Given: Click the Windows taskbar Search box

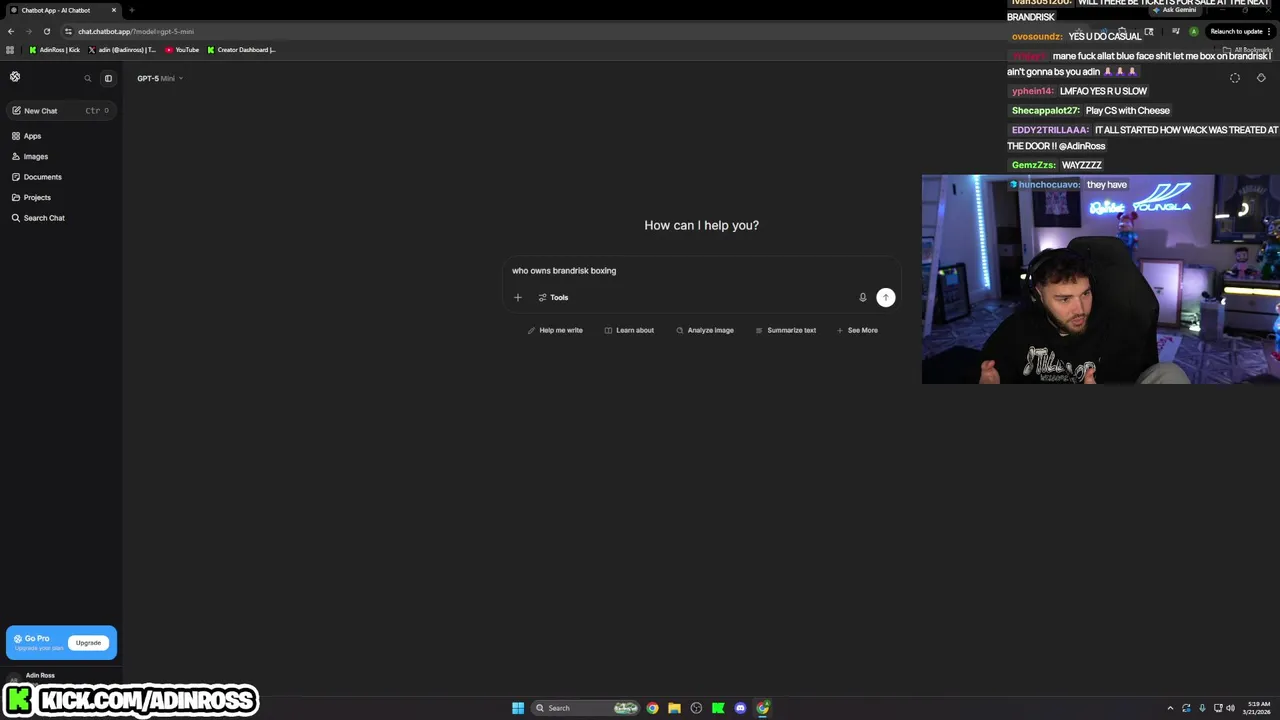Looking at the screenshot, I should [x=586, y=708].
